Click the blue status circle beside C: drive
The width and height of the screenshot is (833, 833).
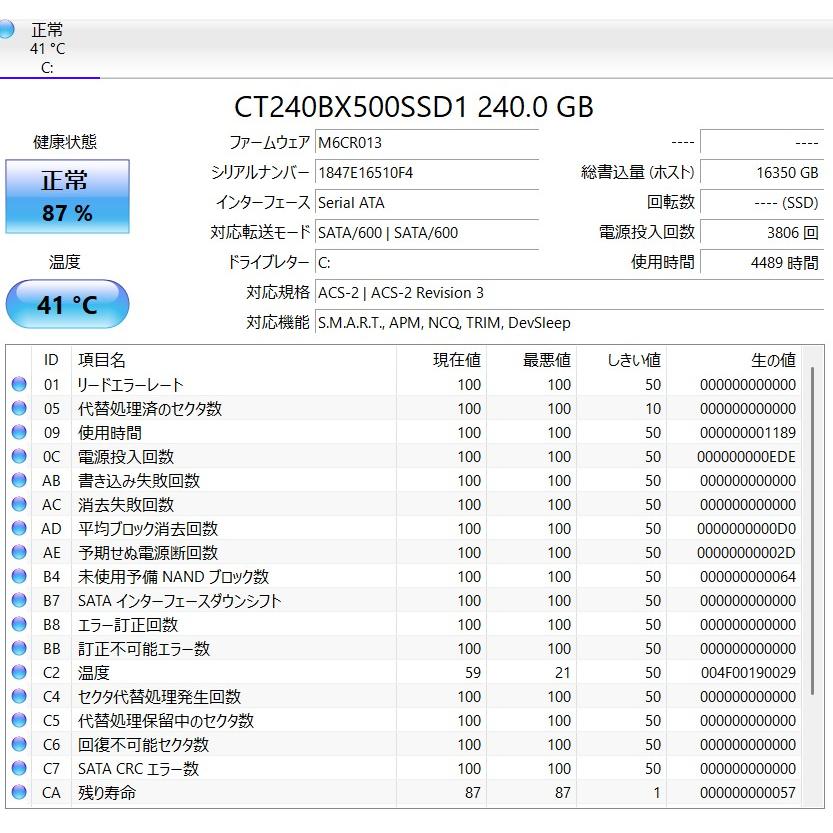point(6,30)
